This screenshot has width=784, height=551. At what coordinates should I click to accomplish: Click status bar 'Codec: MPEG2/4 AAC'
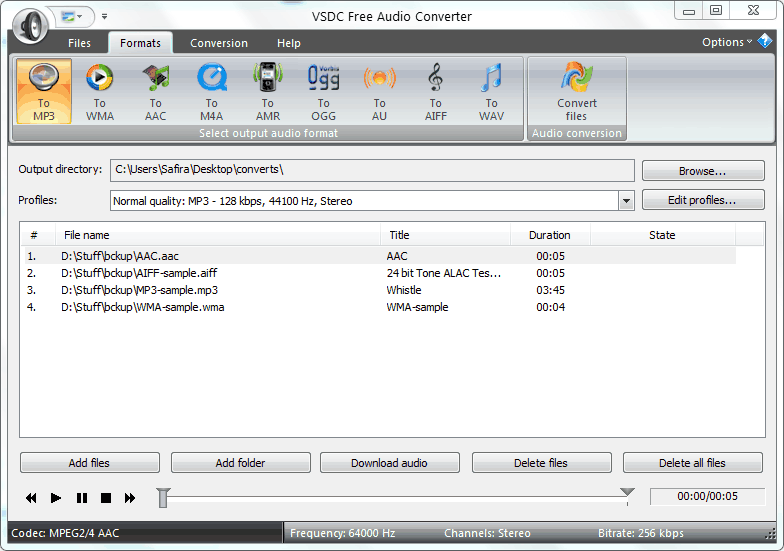tap(65, 533)
